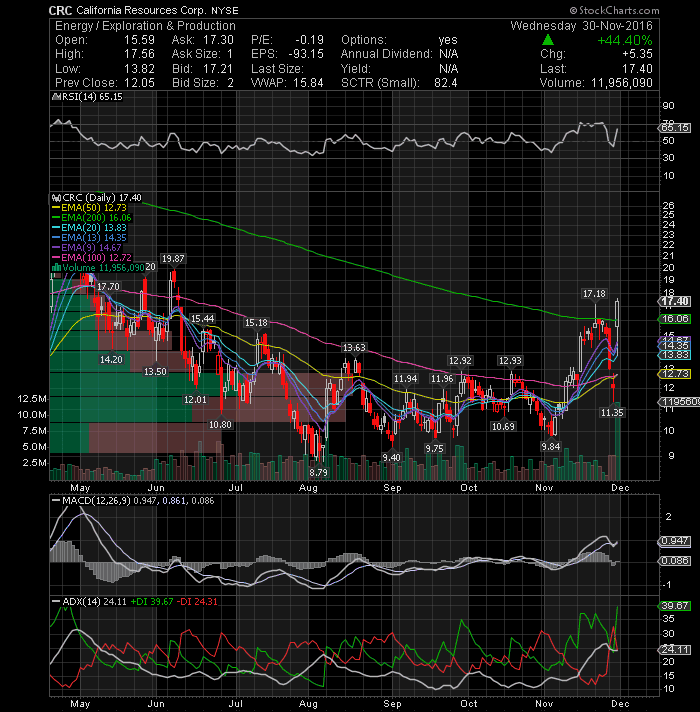Screen dimensions: 700x712
Task: Click the ADX(14) 24.11 indicator label
Action: point(94,602)
